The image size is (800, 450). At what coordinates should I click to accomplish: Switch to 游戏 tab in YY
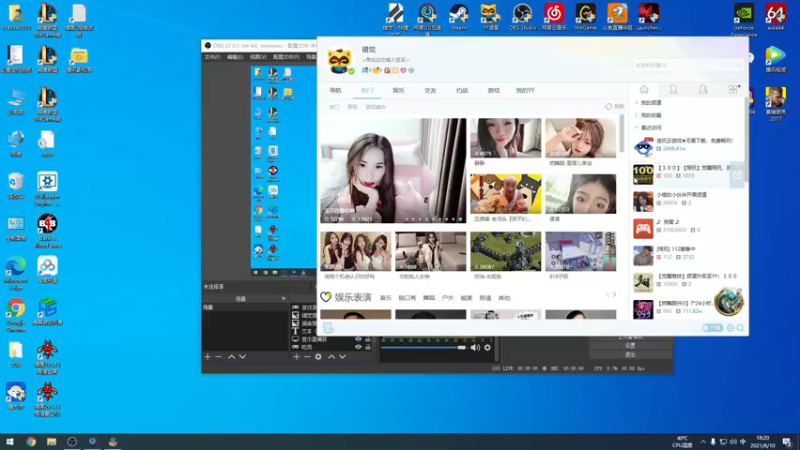(493, 90)
